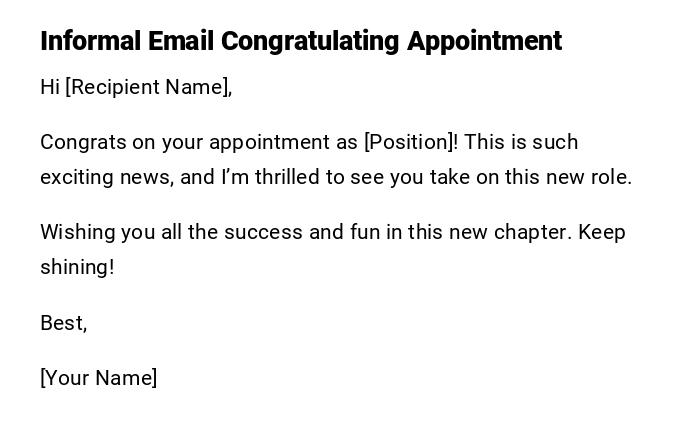Click the [Recipient Name] placeholder
Image resolution: width=700 pixels, height=440 pixels.
coord(148,87)
